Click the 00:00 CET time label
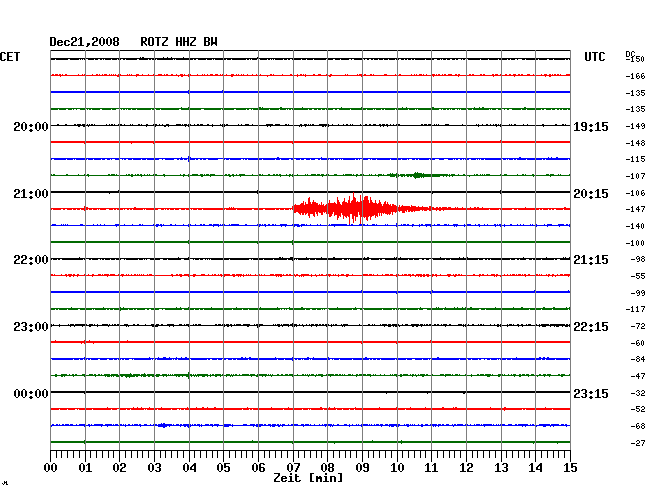 31,393
